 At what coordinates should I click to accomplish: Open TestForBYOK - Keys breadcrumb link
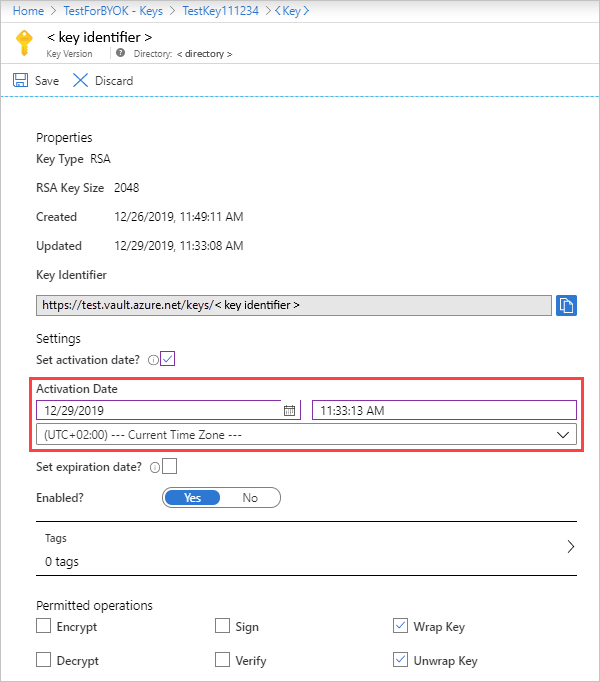click(112, 11)
